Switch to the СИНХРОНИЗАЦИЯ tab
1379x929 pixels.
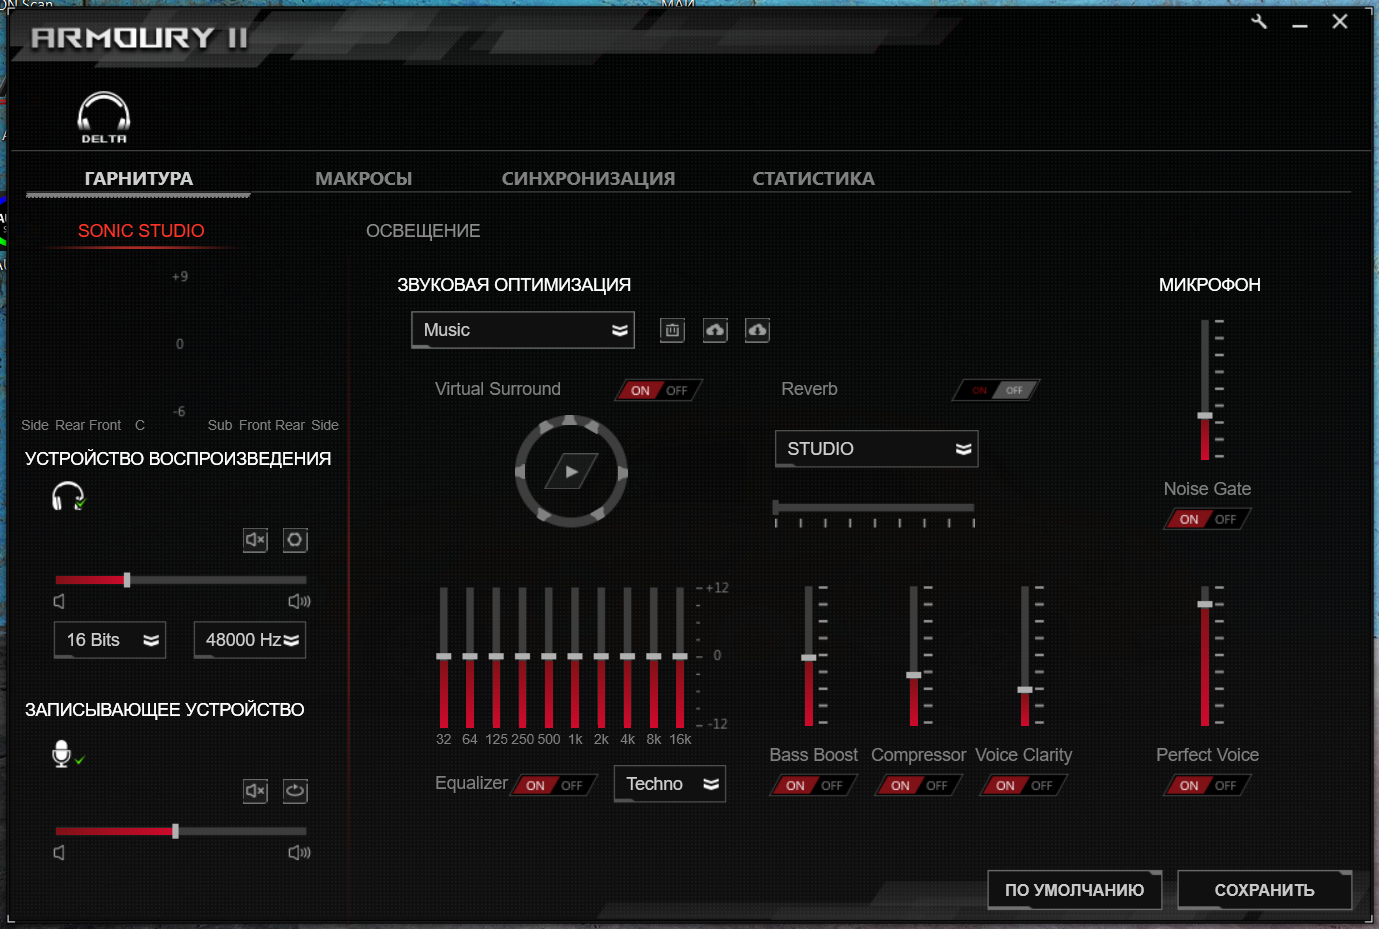(588, 179)
